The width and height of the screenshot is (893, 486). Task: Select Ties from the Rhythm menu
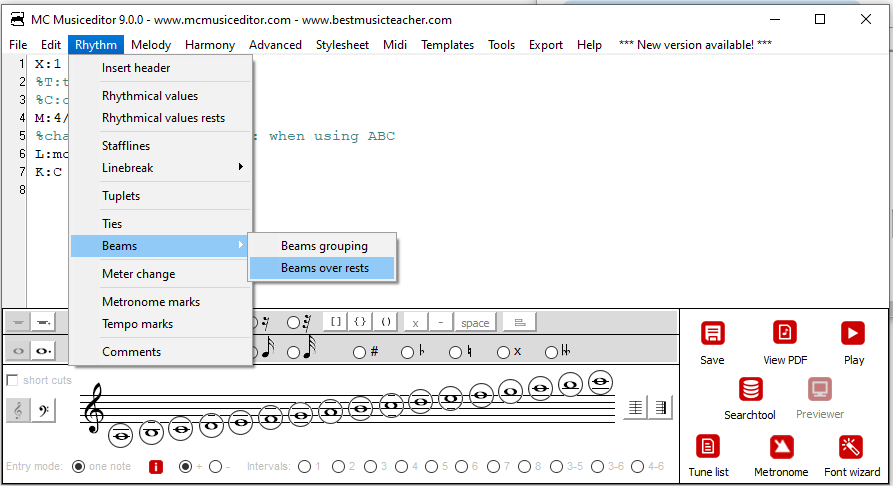pyautogui.click(x=161, y=223)
